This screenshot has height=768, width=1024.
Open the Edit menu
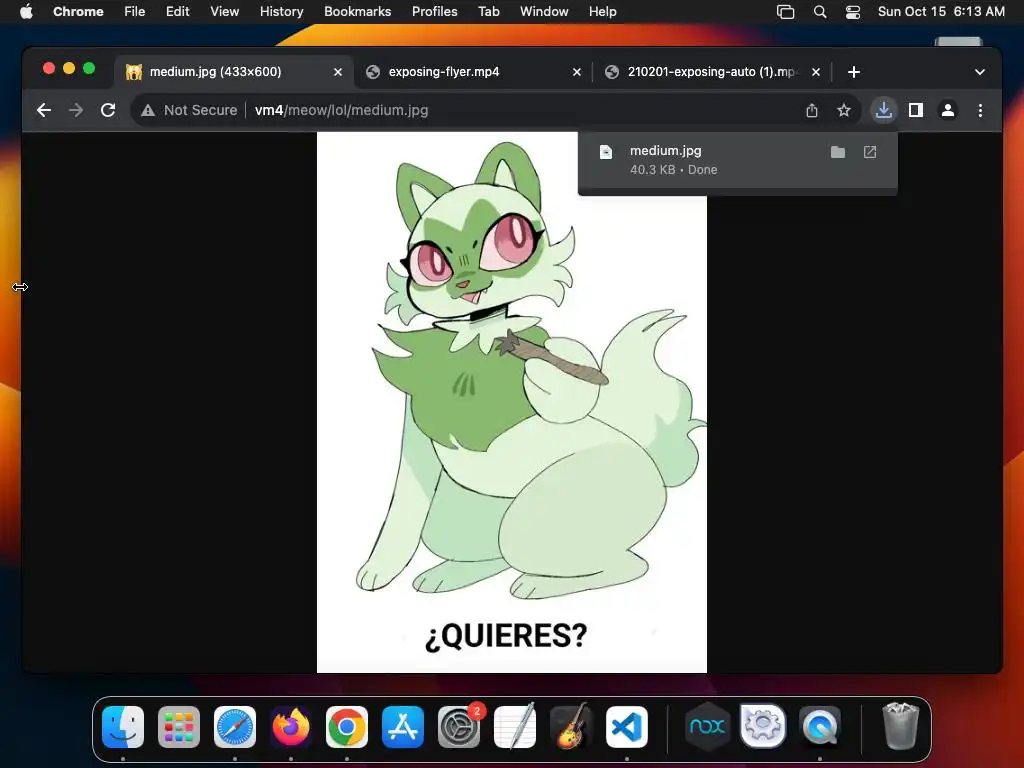[x=177, y=12]
